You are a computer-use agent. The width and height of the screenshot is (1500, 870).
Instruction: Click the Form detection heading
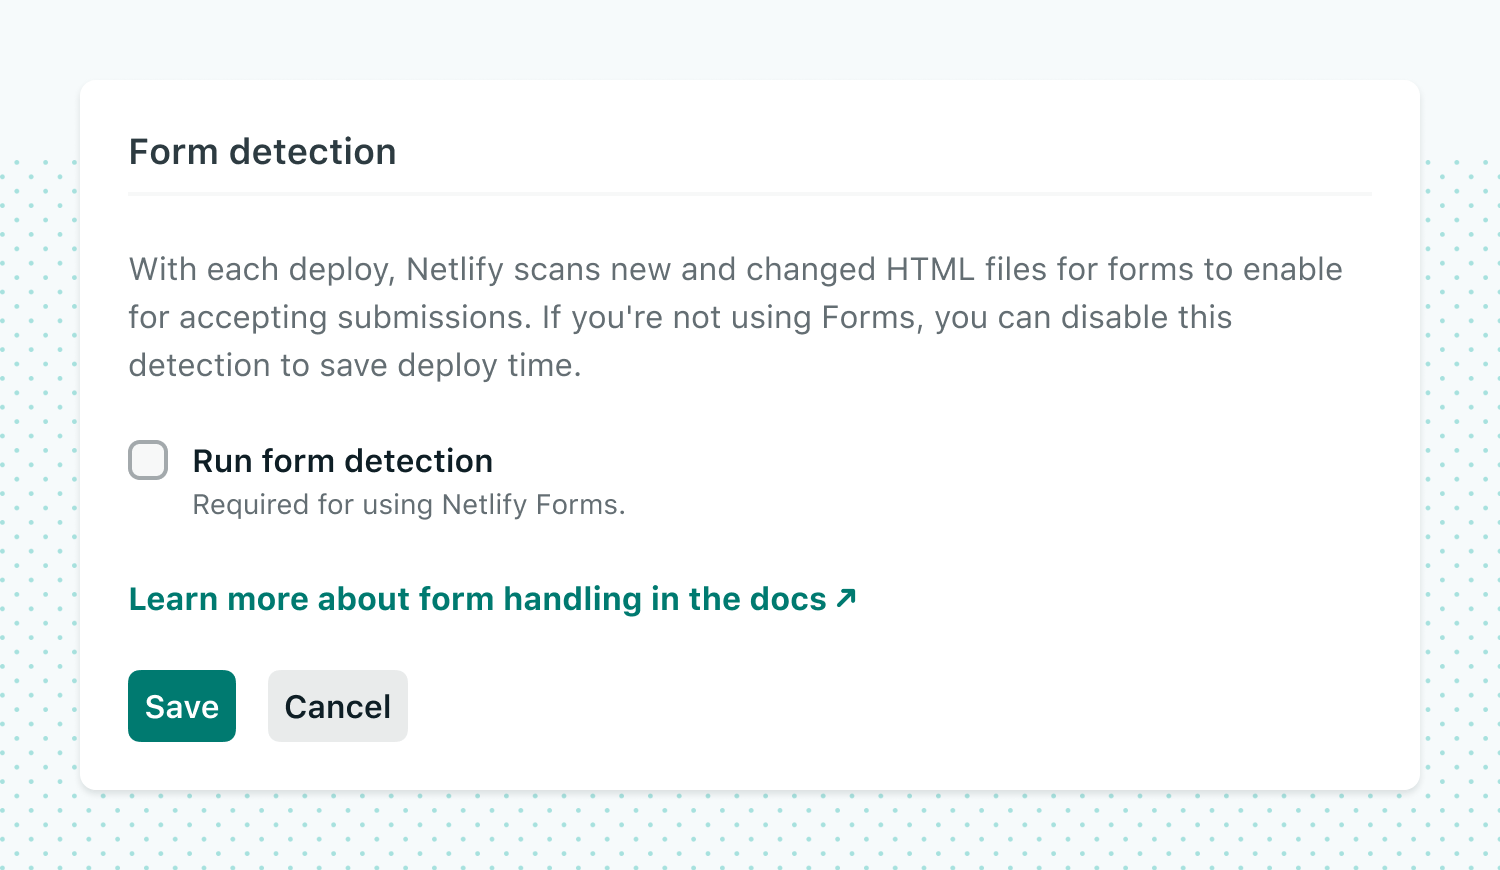[x=262, y=152]
